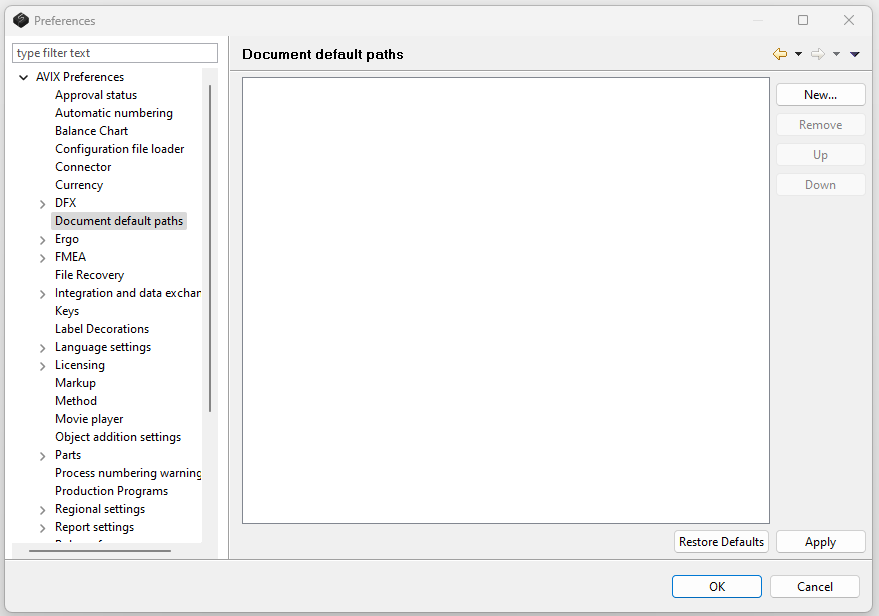The image size is (879, 616).
Task: Expand the Ergo preferences node
Action: click(42, 240)
